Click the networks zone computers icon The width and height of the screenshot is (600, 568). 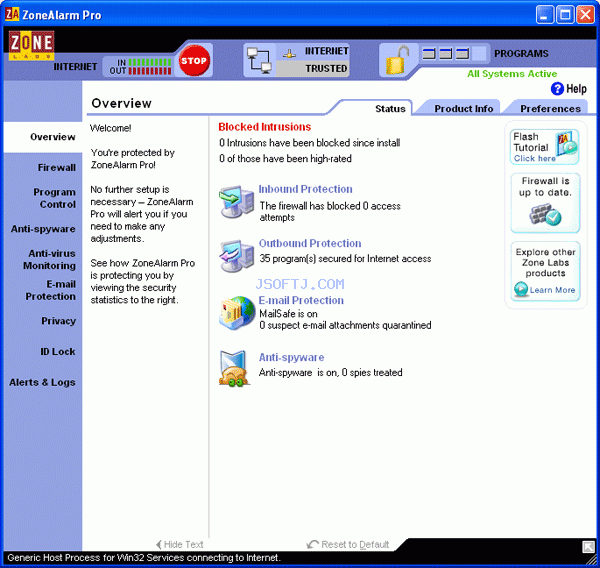[x=259, y=60]
